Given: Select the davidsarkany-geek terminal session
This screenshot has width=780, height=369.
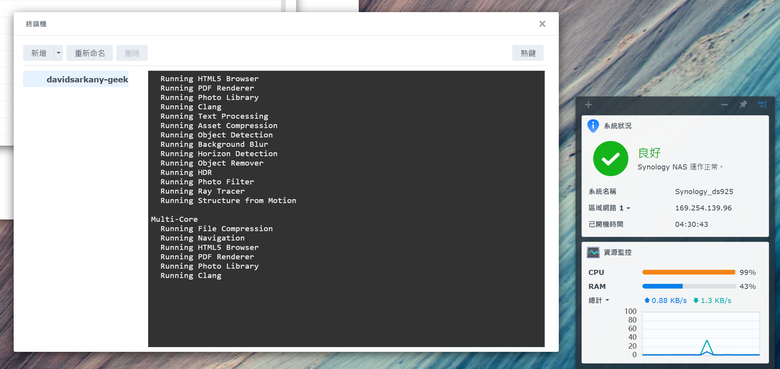Looking at the screenshot, I should coord(76,79).
